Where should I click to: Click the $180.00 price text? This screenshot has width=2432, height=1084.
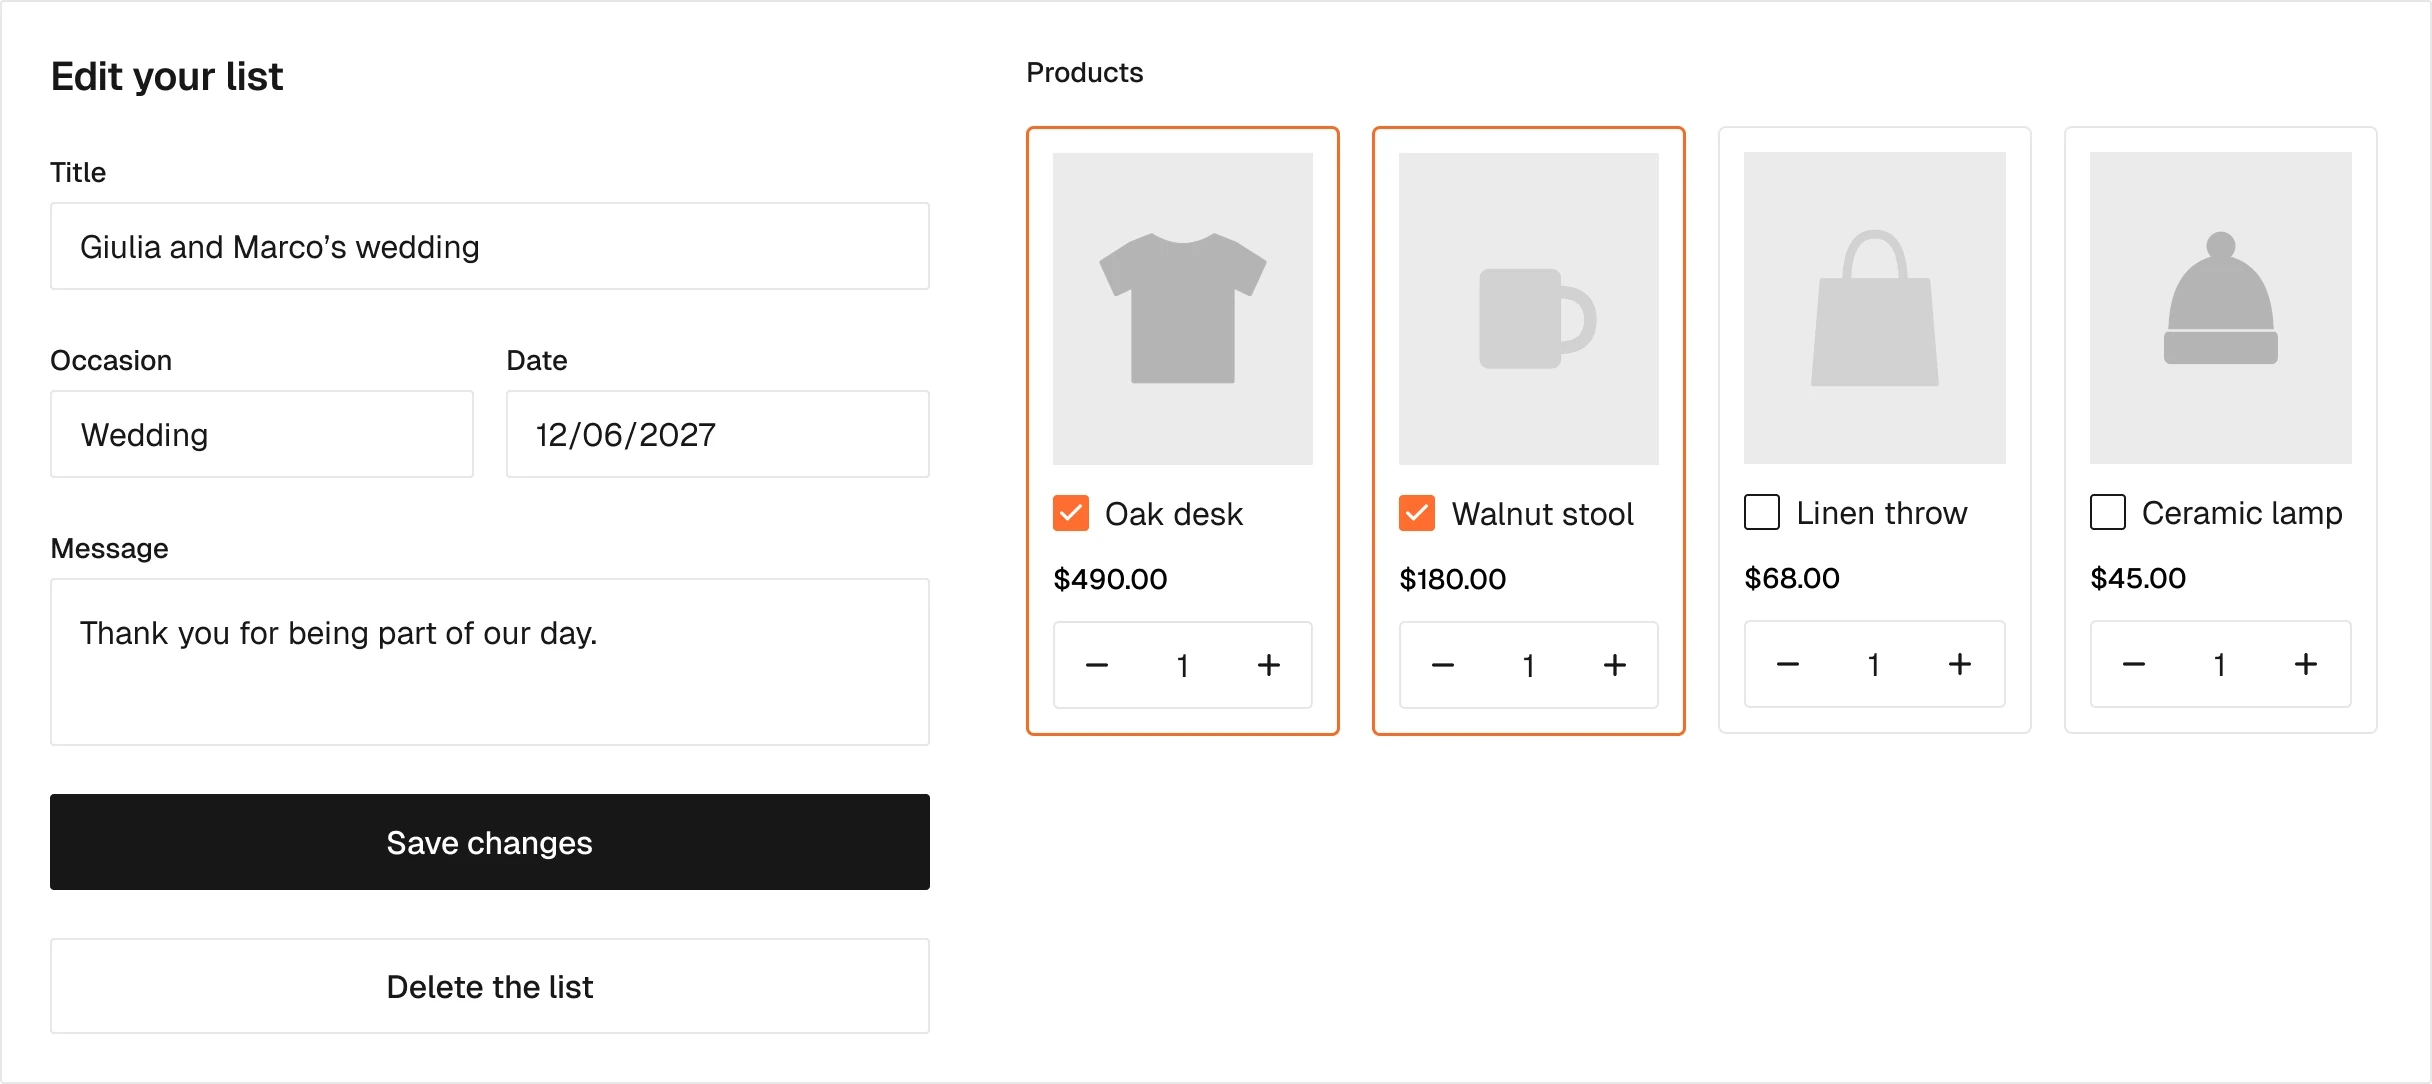click(1452, 579)
